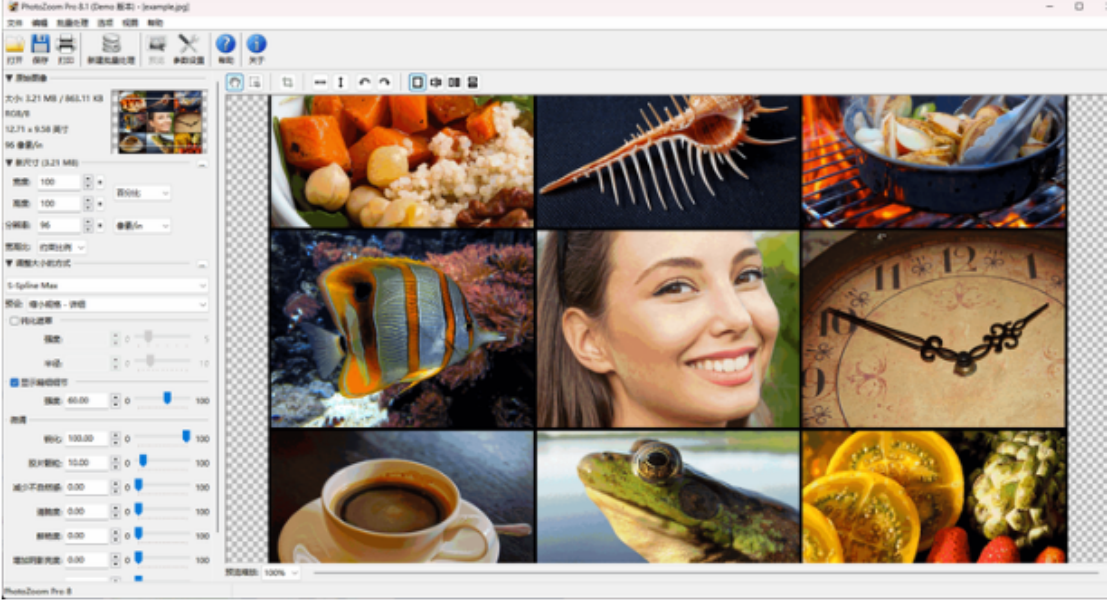Toggle the single-view preview layout button
This screenshot has height=603, width=1108.
[416, 81]
